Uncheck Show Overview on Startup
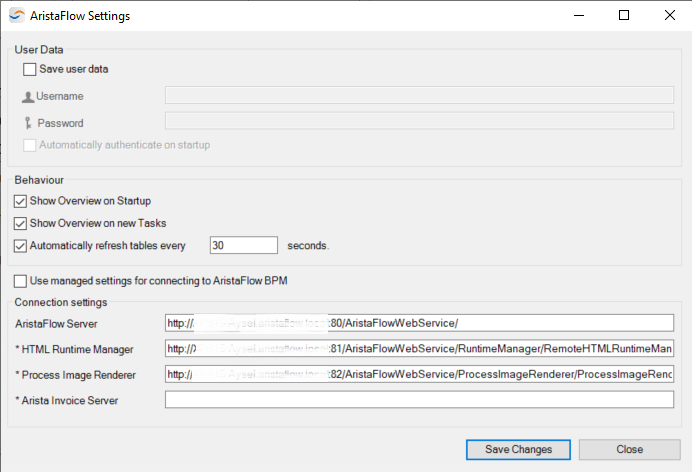This screenshot has height=472, width=692. point(20,201)
